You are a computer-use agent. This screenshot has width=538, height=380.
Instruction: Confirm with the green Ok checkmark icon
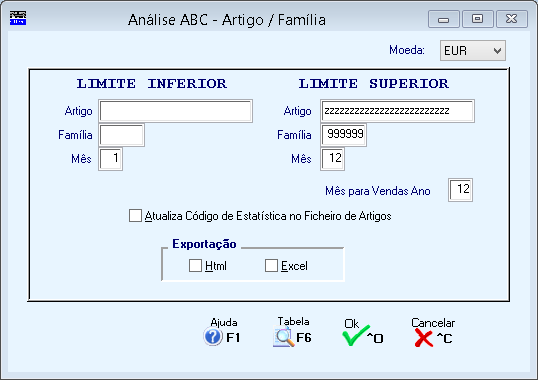tap(356, 336)
